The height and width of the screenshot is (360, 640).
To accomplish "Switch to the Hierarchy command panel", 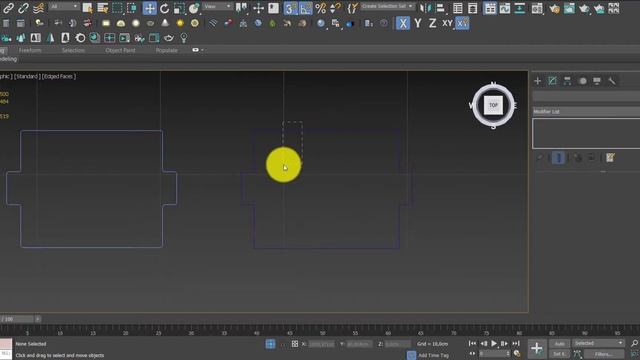I will 567,81.
